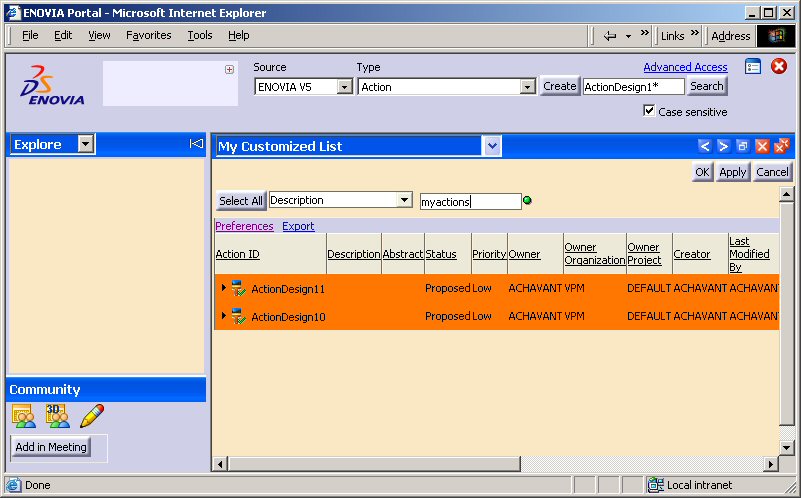Expand the Links toolbar chevron
801x498 pixels.
tap(695, 33)
